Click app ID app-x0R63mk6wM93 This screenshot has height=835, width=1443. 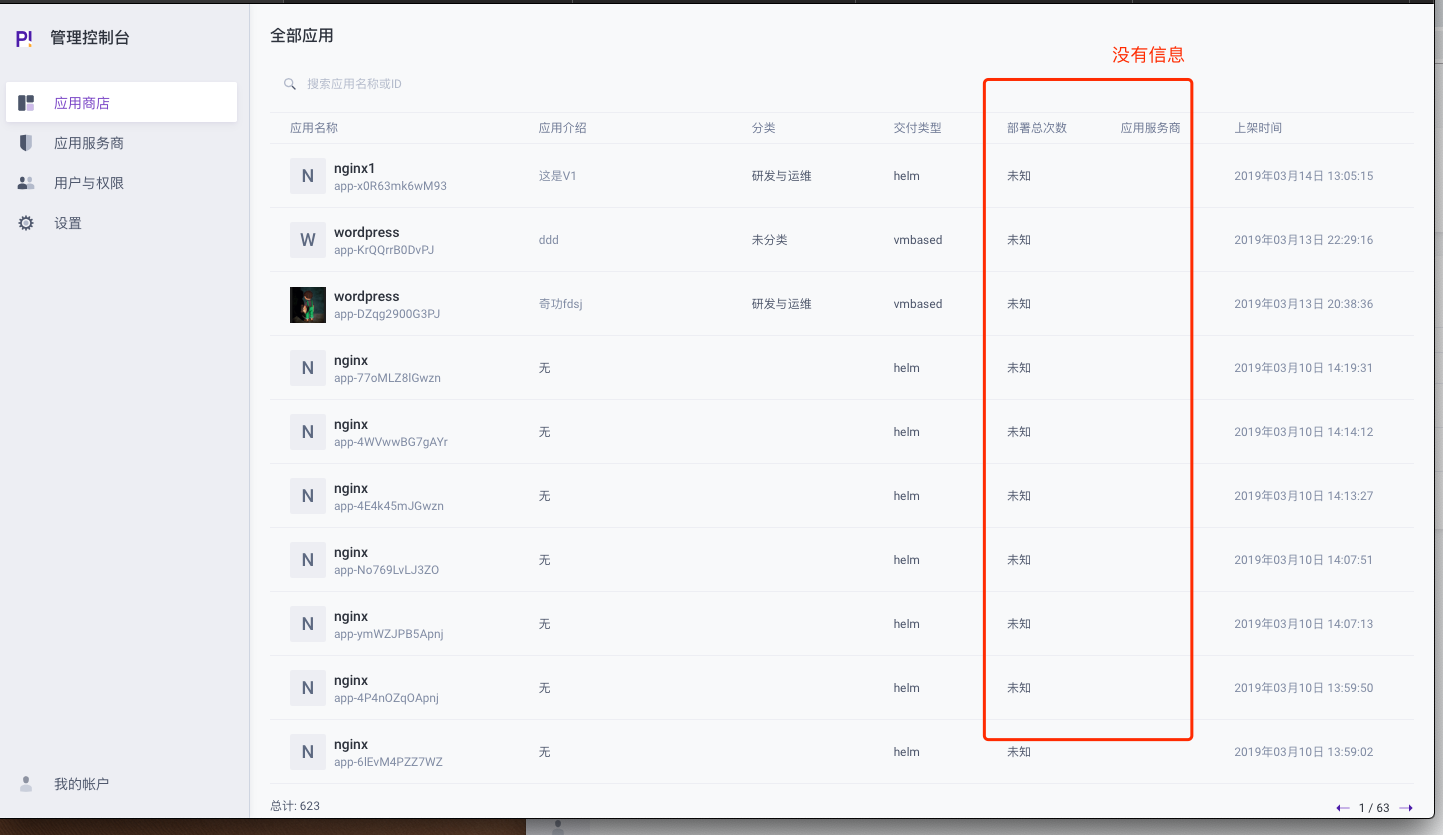point(390,186)
